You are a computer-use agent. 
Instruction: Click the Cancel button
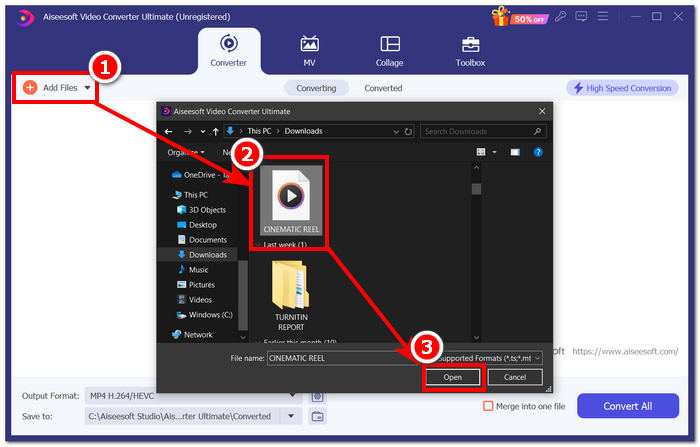[515, 377]
